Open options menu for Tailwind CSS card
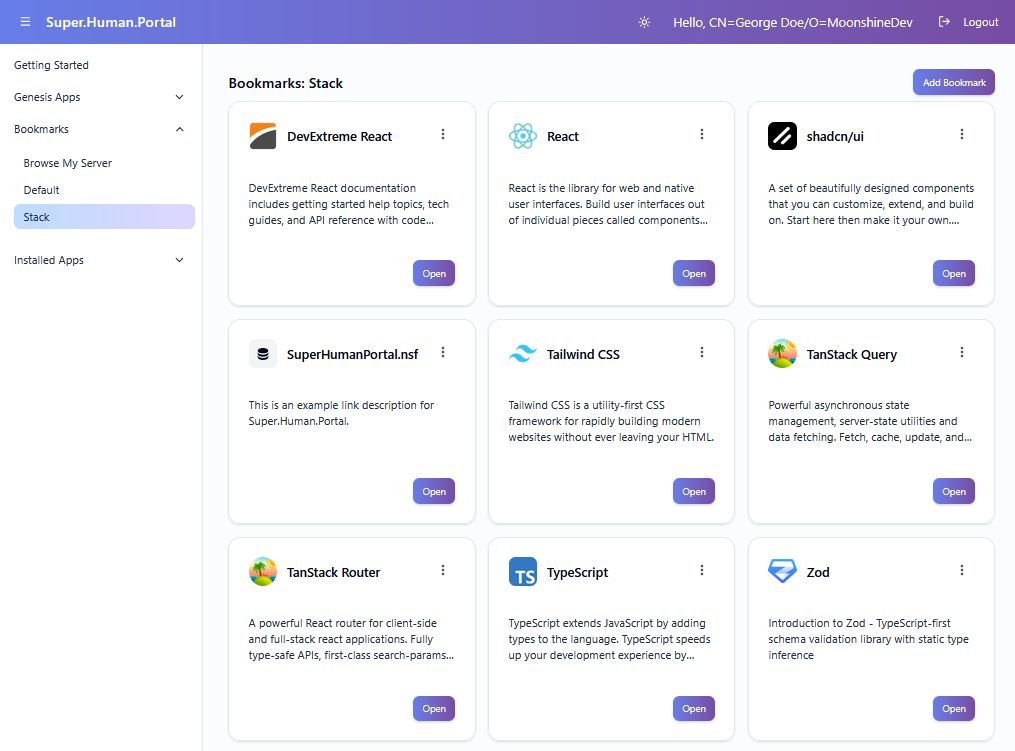1015x751 pixels. pyautogui.click(x=702, y=352)
